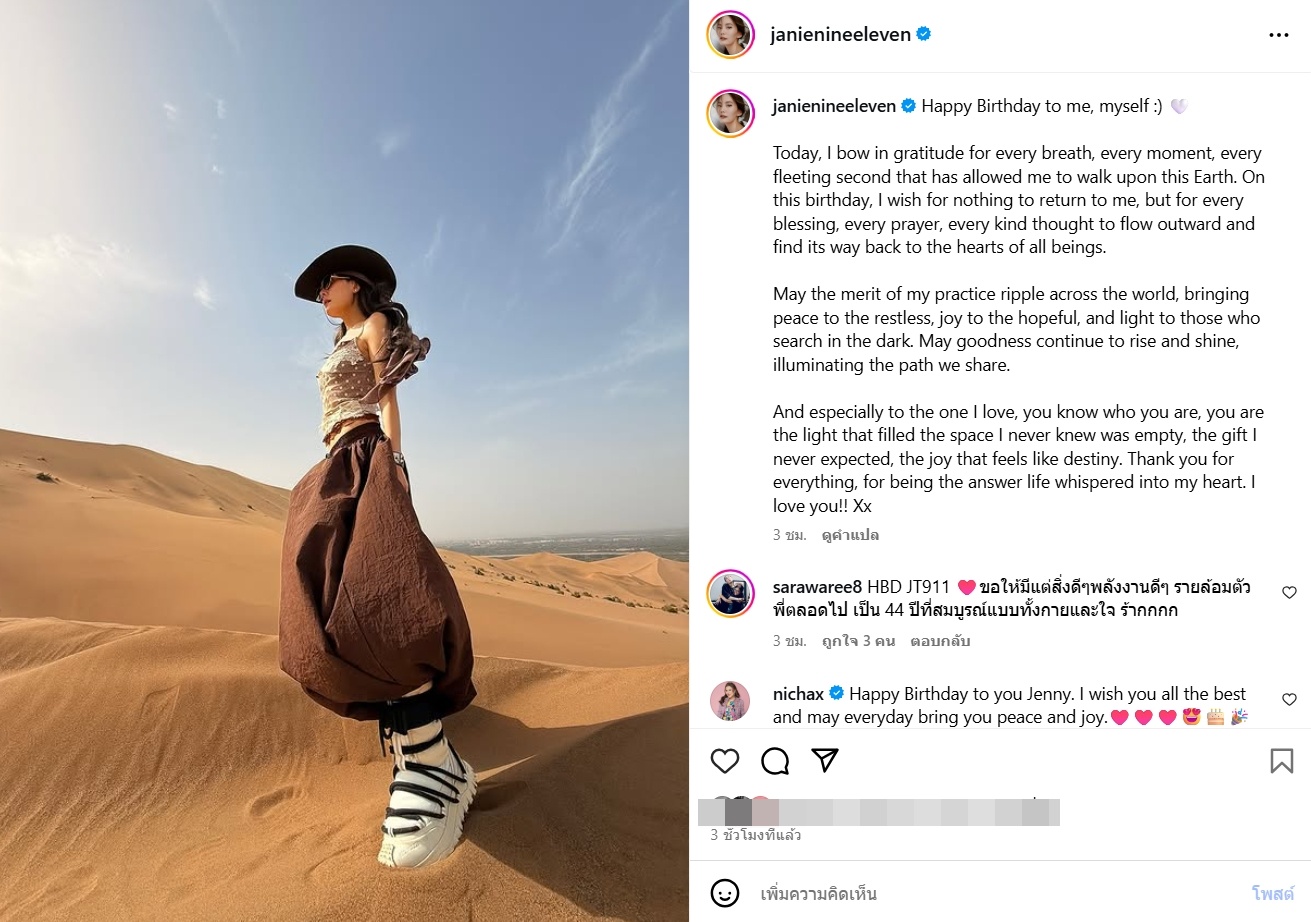The width and height of the screenshot is (1311, 922).
Task: Save post using bookmark icon
Action: [x=1281, y=761]
